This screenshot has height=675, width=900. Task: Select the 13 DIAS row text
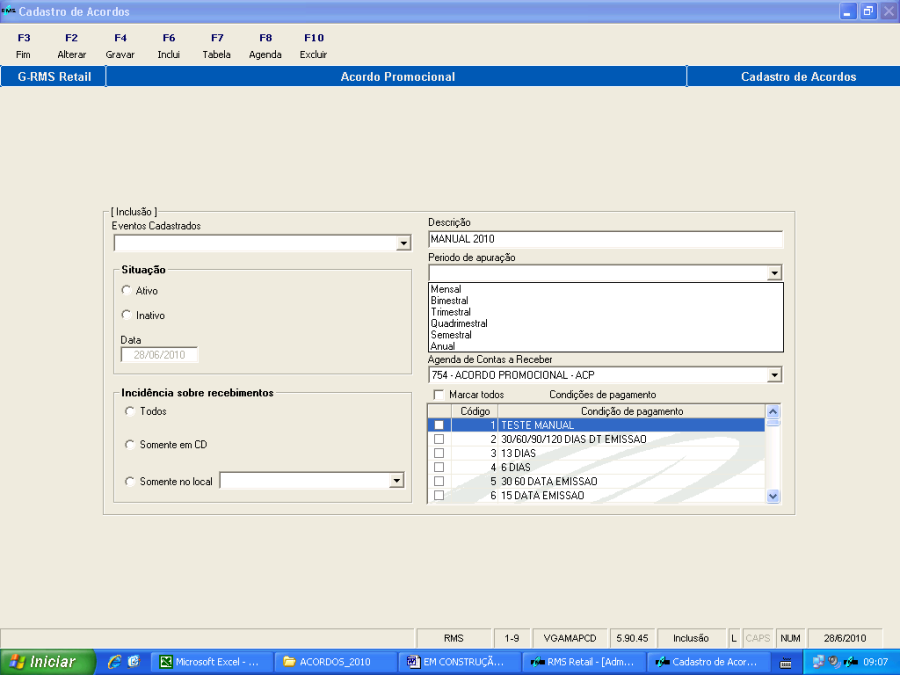518,453
